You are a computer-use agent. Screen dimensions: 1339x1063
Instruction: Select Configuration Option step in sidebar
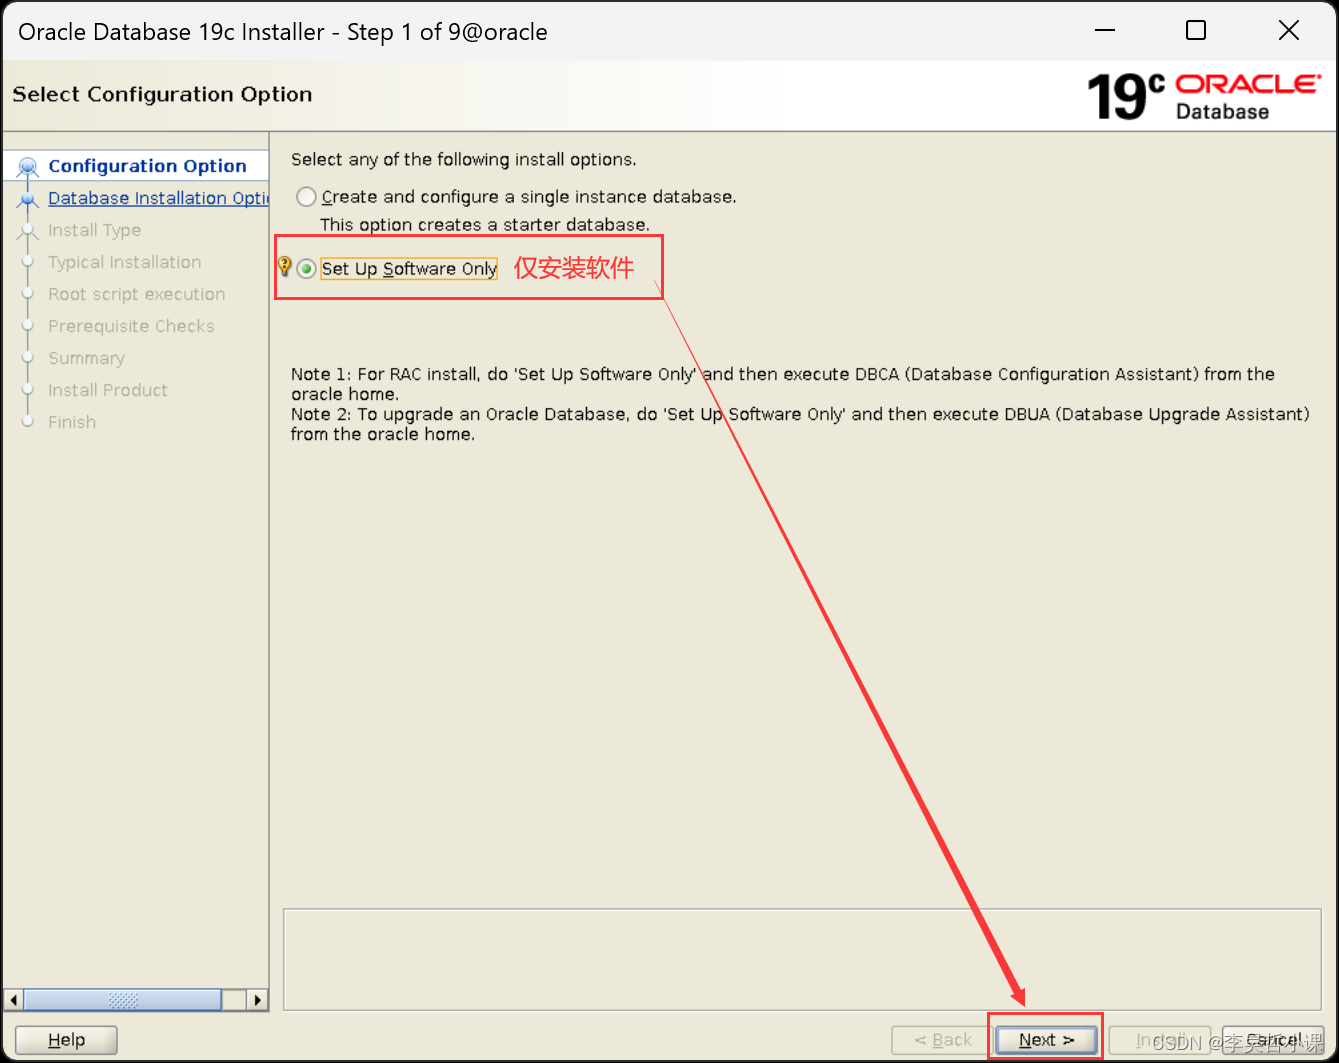147,166
